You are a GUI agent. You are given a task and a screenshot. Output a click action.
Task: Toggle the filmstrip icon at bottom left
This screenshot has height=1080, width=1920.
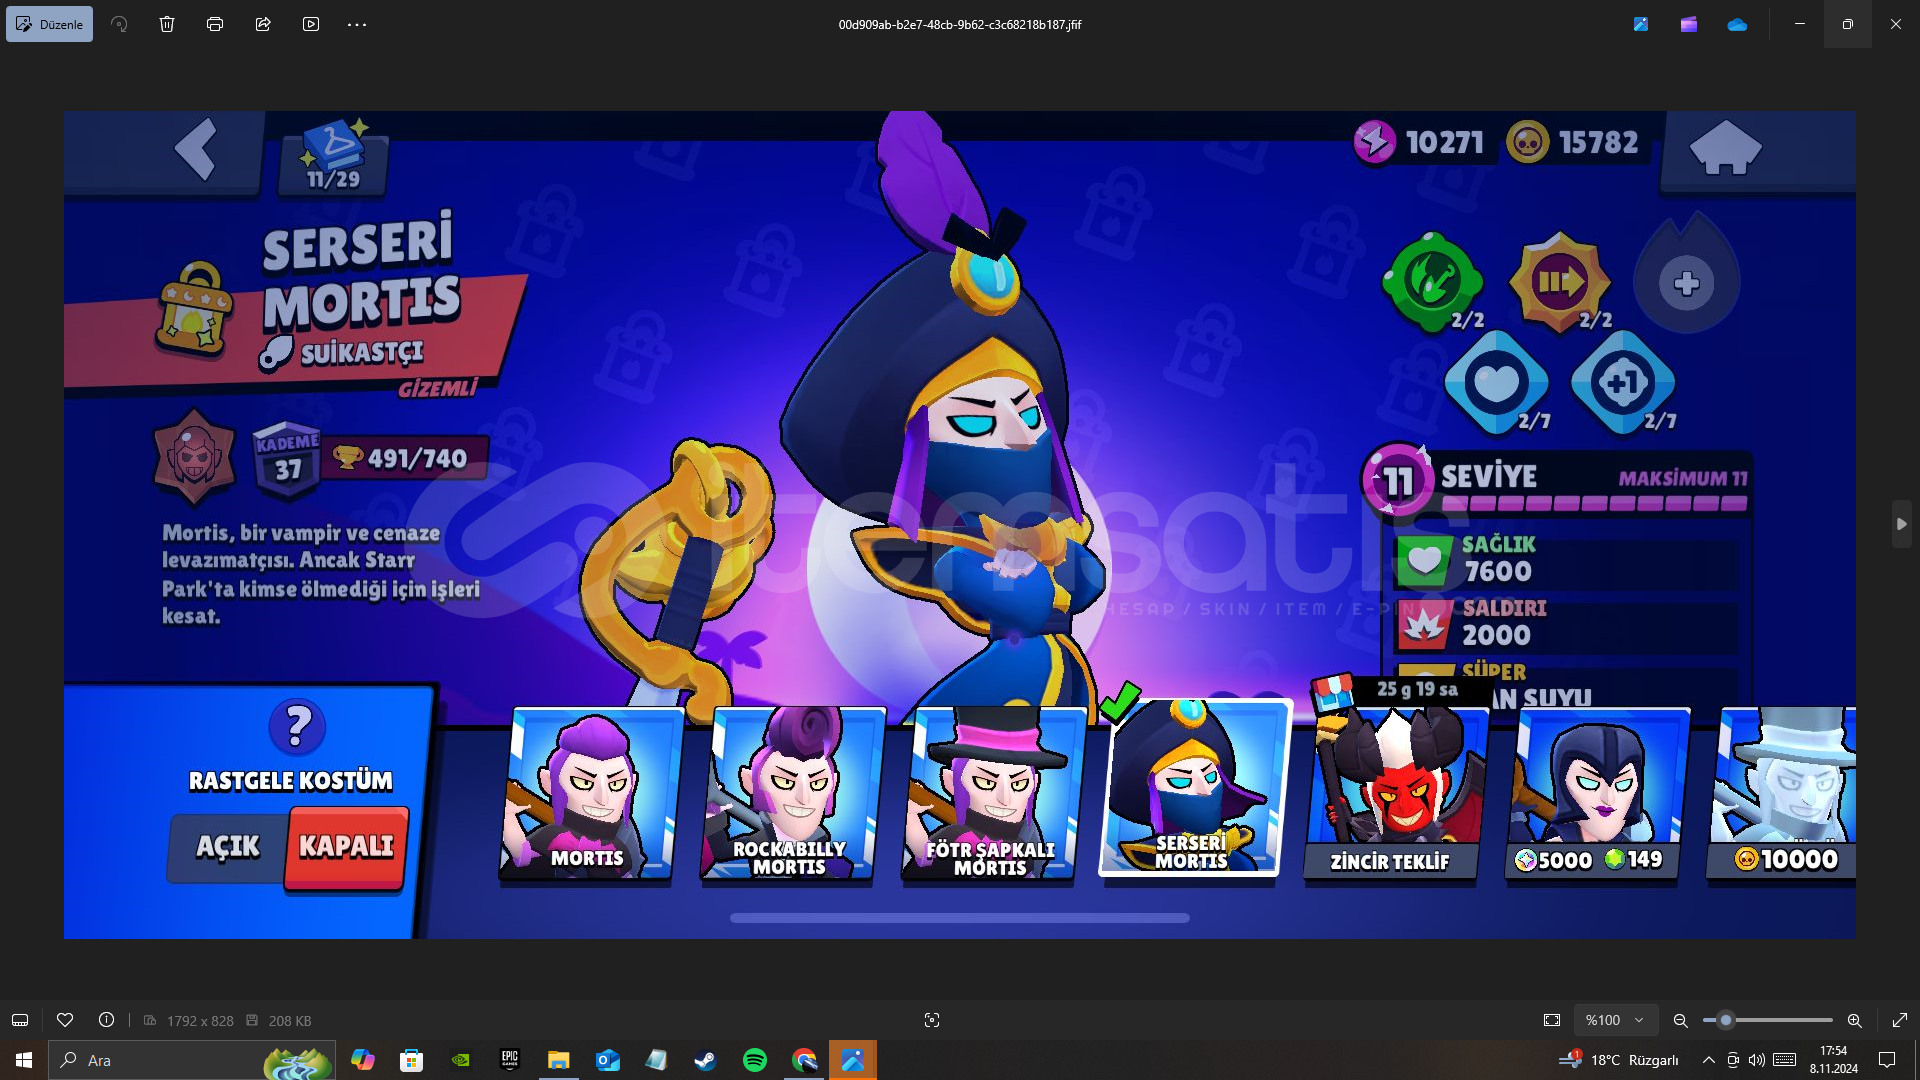coord(20,1020)
